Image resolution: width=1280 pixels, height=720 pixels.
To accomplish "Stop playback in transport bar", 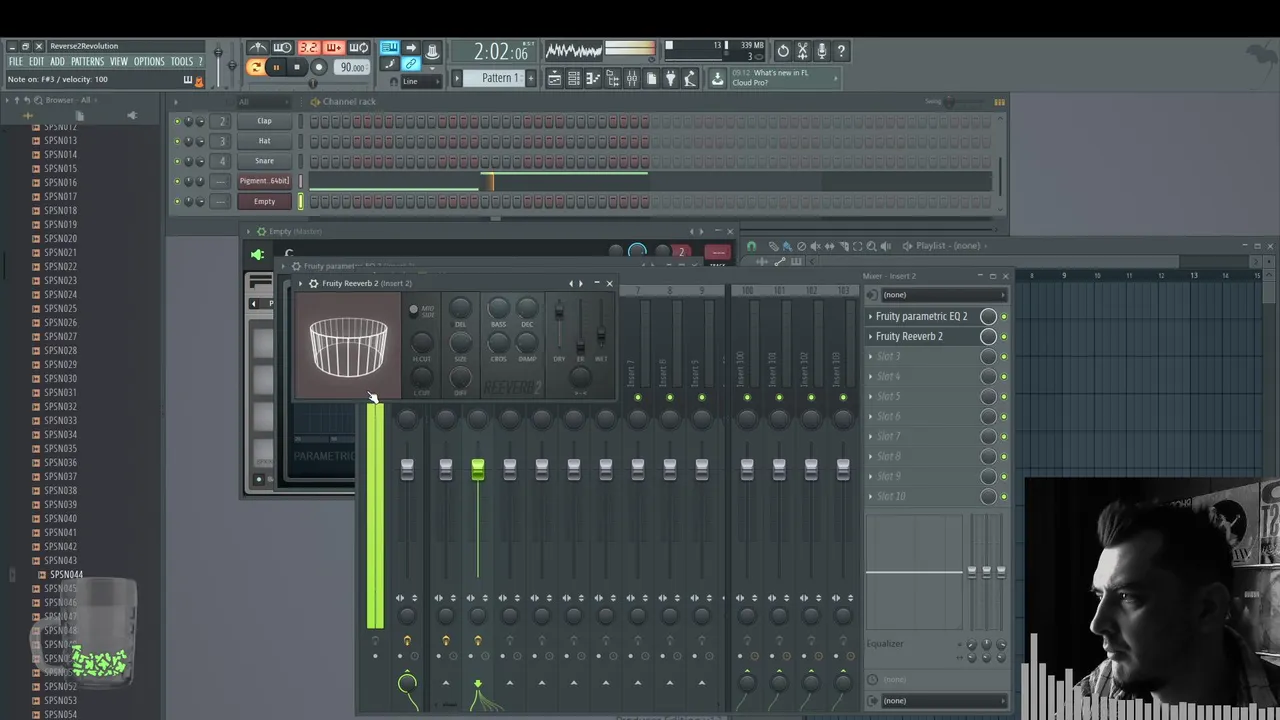I will point(296,67).
